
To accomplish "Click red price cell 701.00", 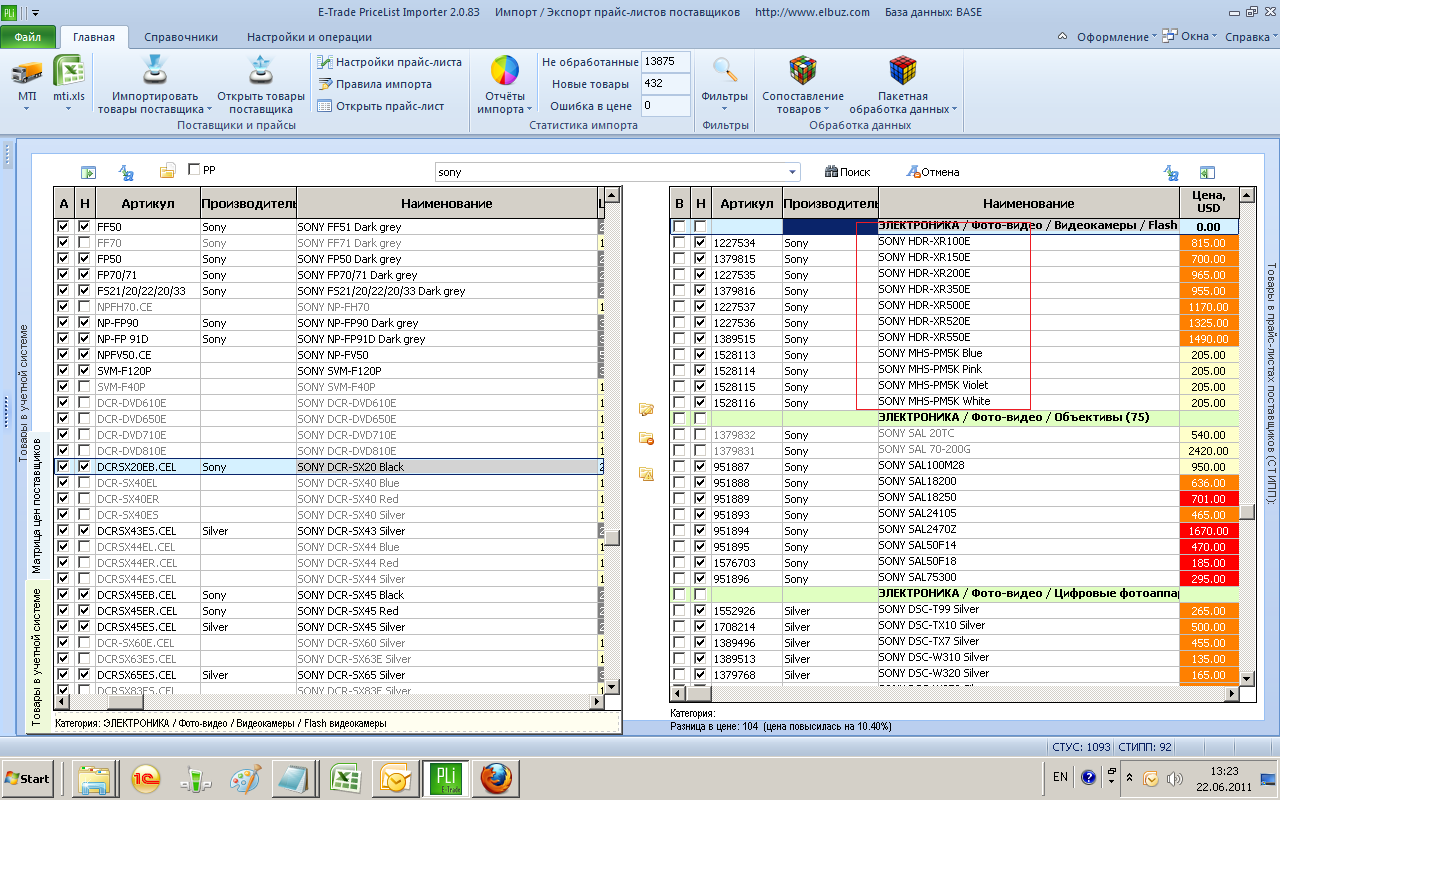I will coord(1208,499).
